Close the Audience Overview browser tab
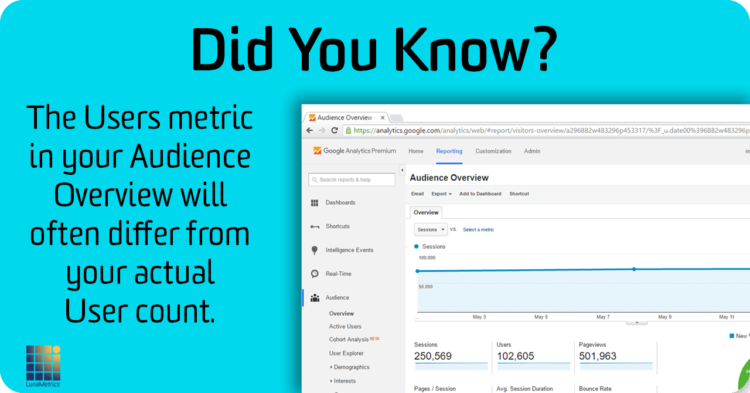This screenshot has width=750, height=393. click(383, 118)
